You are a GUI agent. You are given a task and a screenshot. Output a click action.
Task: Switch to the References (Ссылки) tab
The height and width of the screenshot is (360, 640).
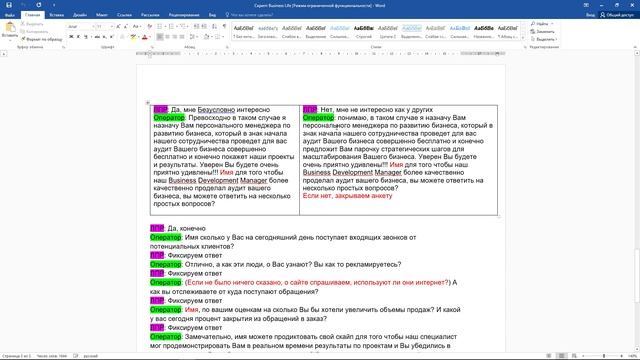tap(124, 15)
